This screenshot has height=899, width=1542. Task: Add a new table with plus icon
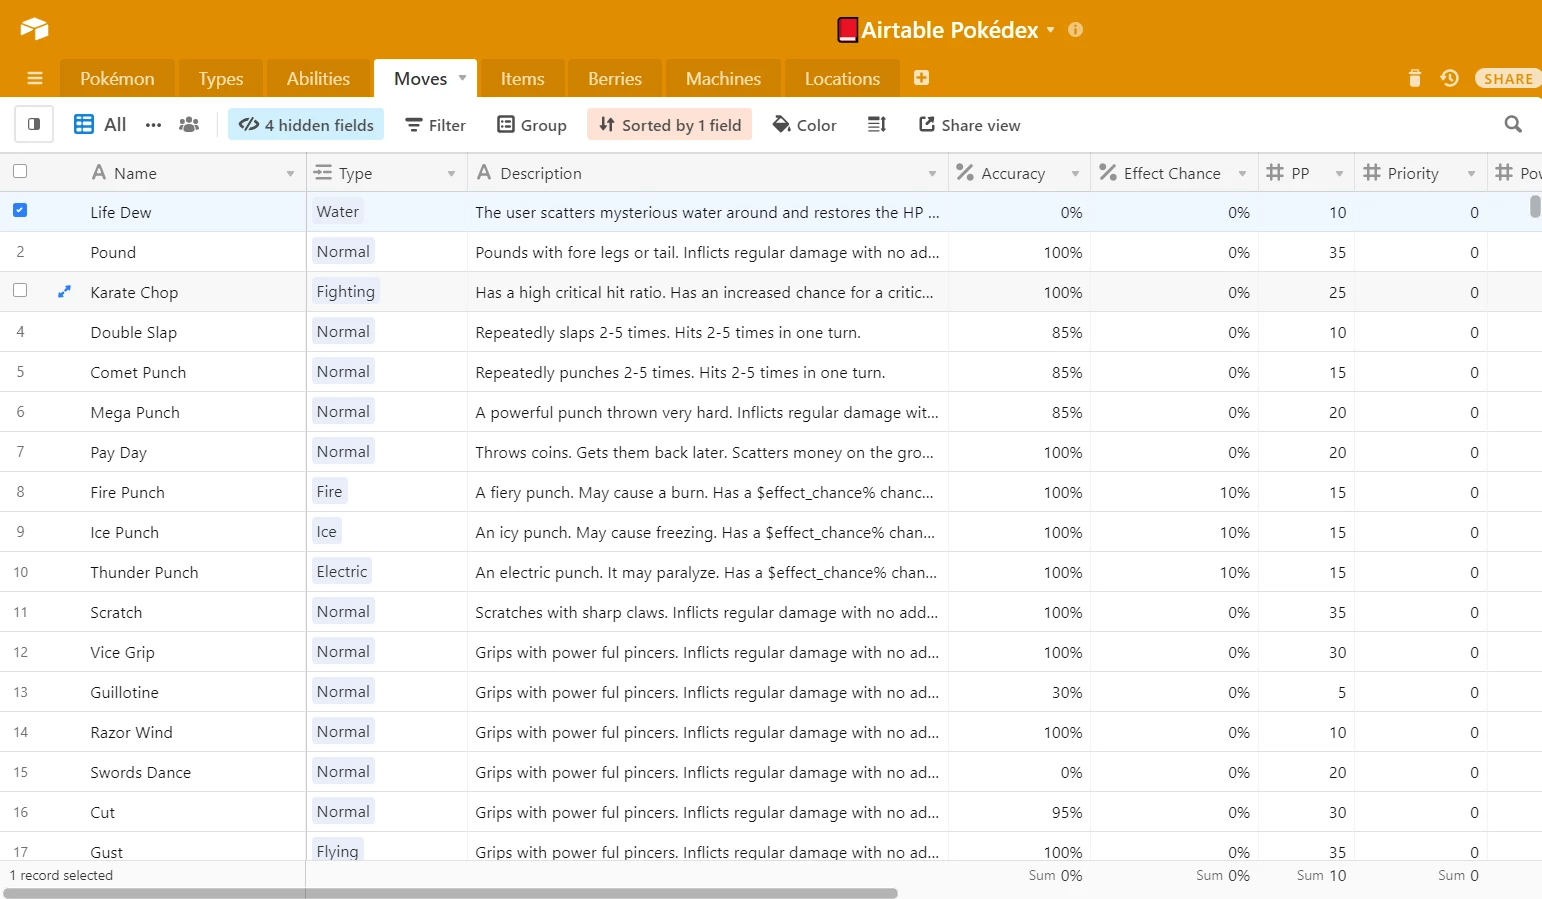922,78
